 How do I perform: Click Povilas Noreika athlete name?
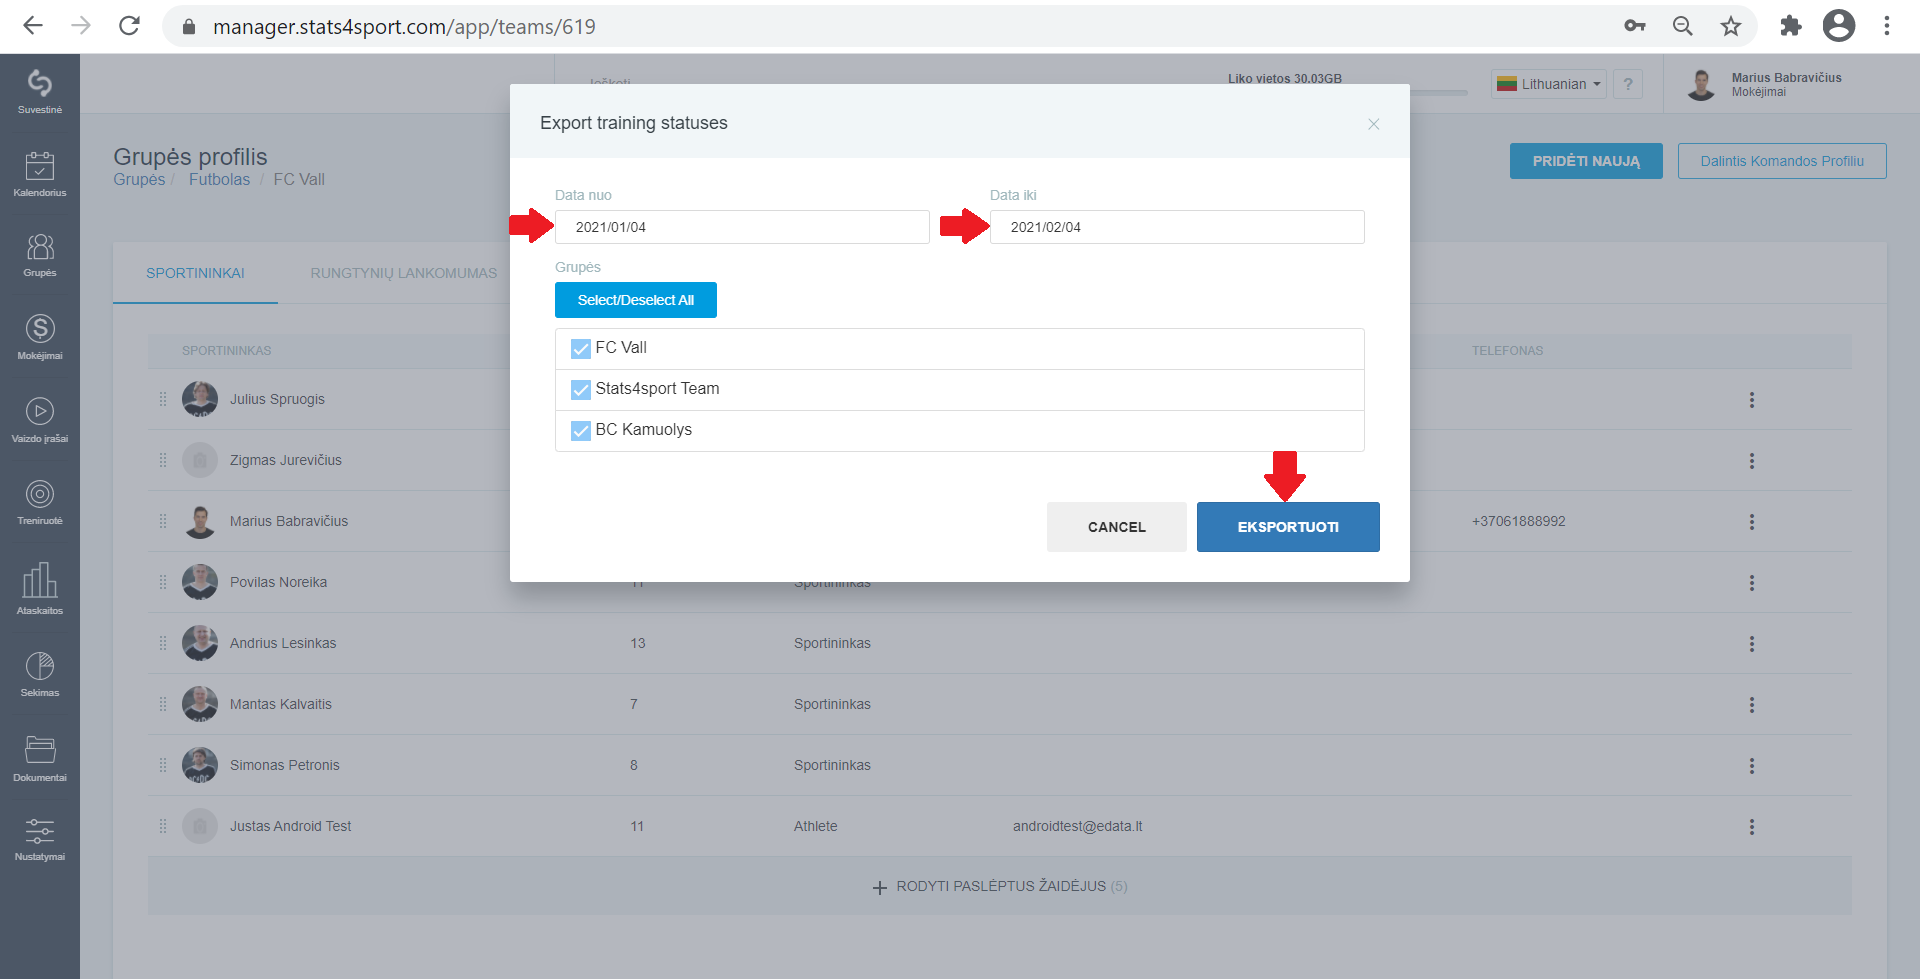[278, 582]
